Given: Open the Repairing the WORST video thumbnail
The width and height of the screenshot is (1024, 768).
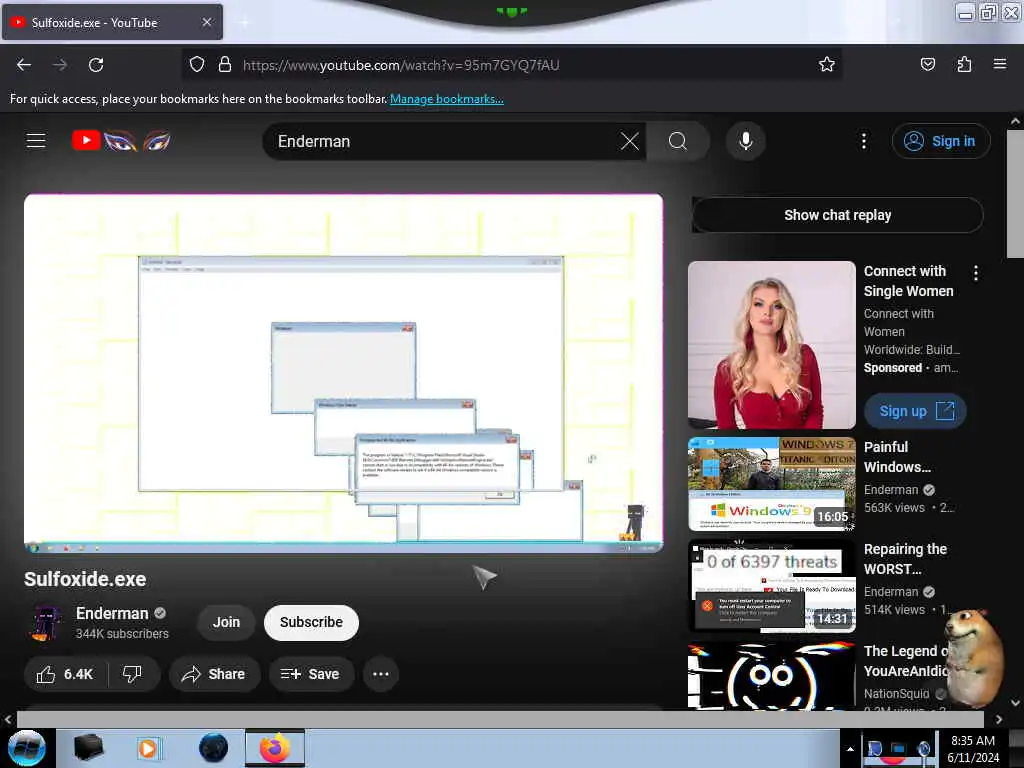Looking at the screenshot, I should pos(771,586).
